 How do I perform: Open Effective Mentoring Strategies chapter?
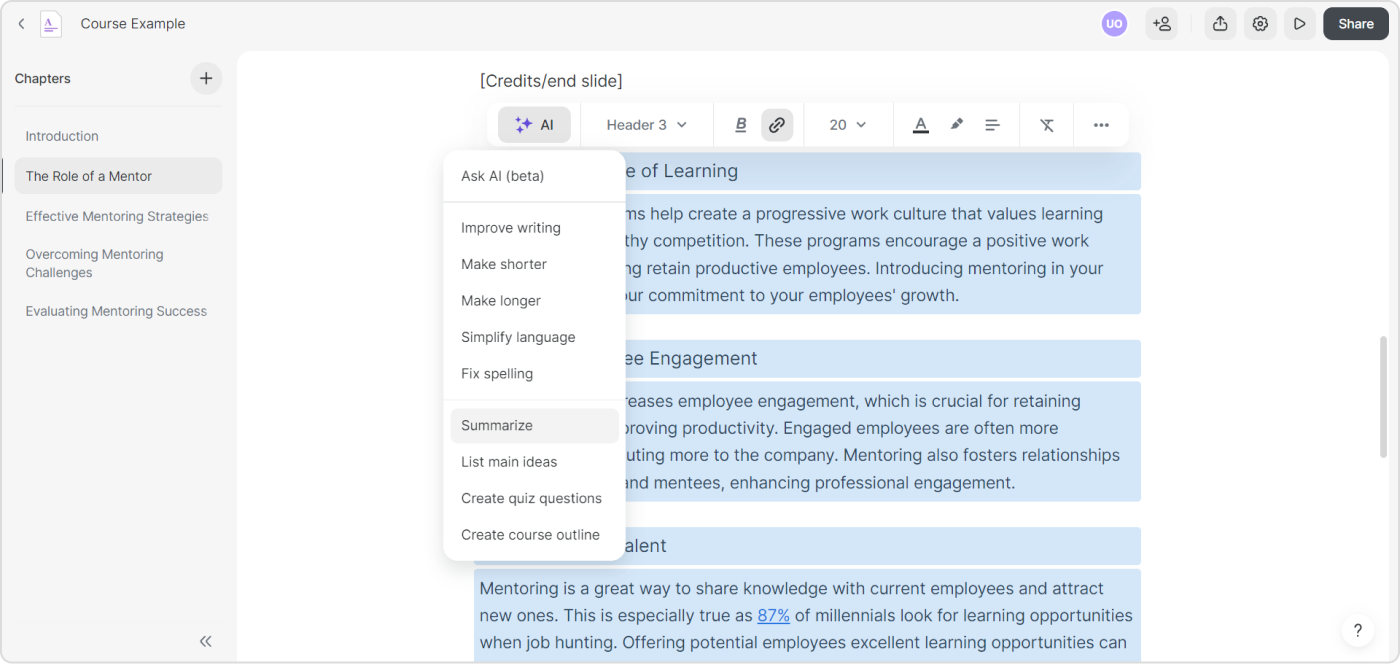pyautogui.click(x=118, y=216)
